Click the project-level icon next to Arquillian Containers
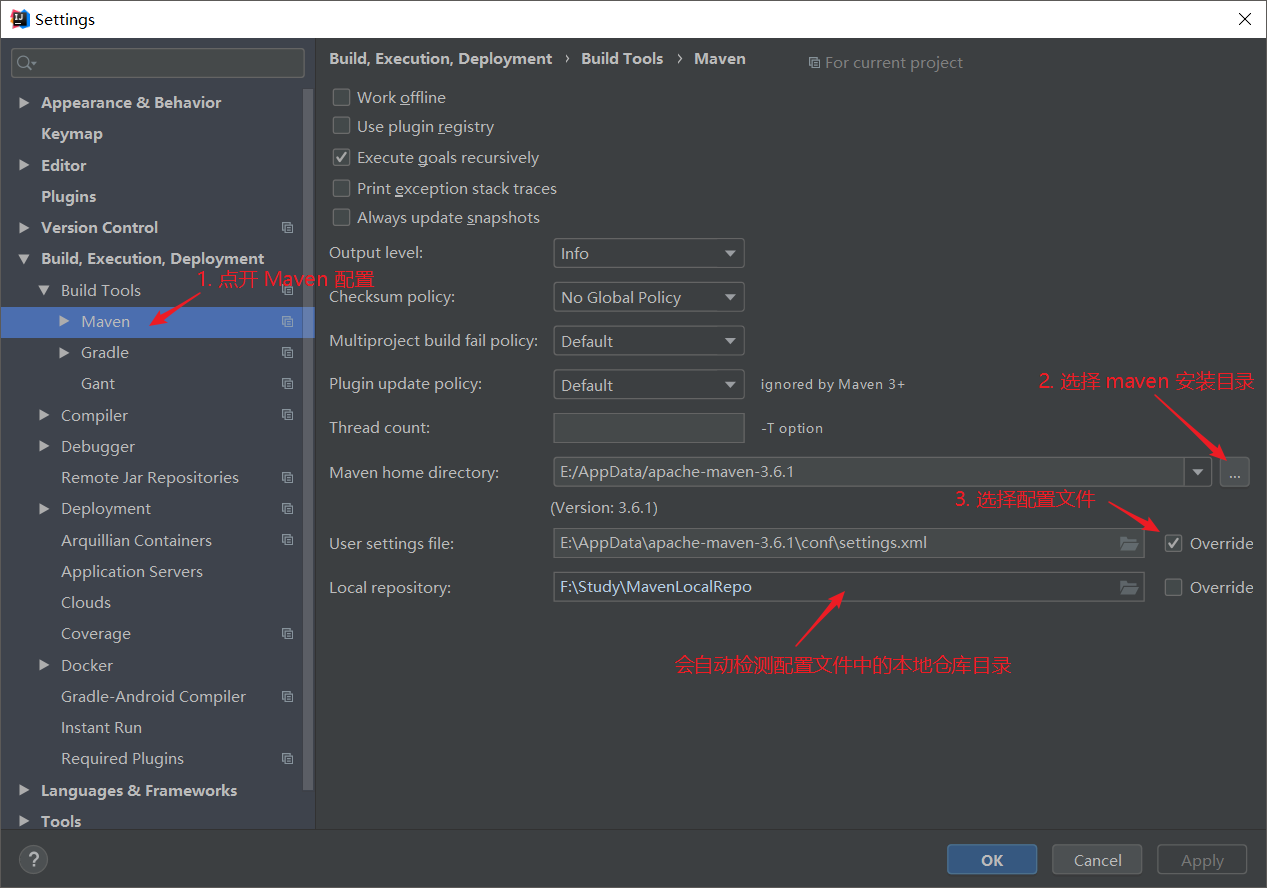 point(287,540)
